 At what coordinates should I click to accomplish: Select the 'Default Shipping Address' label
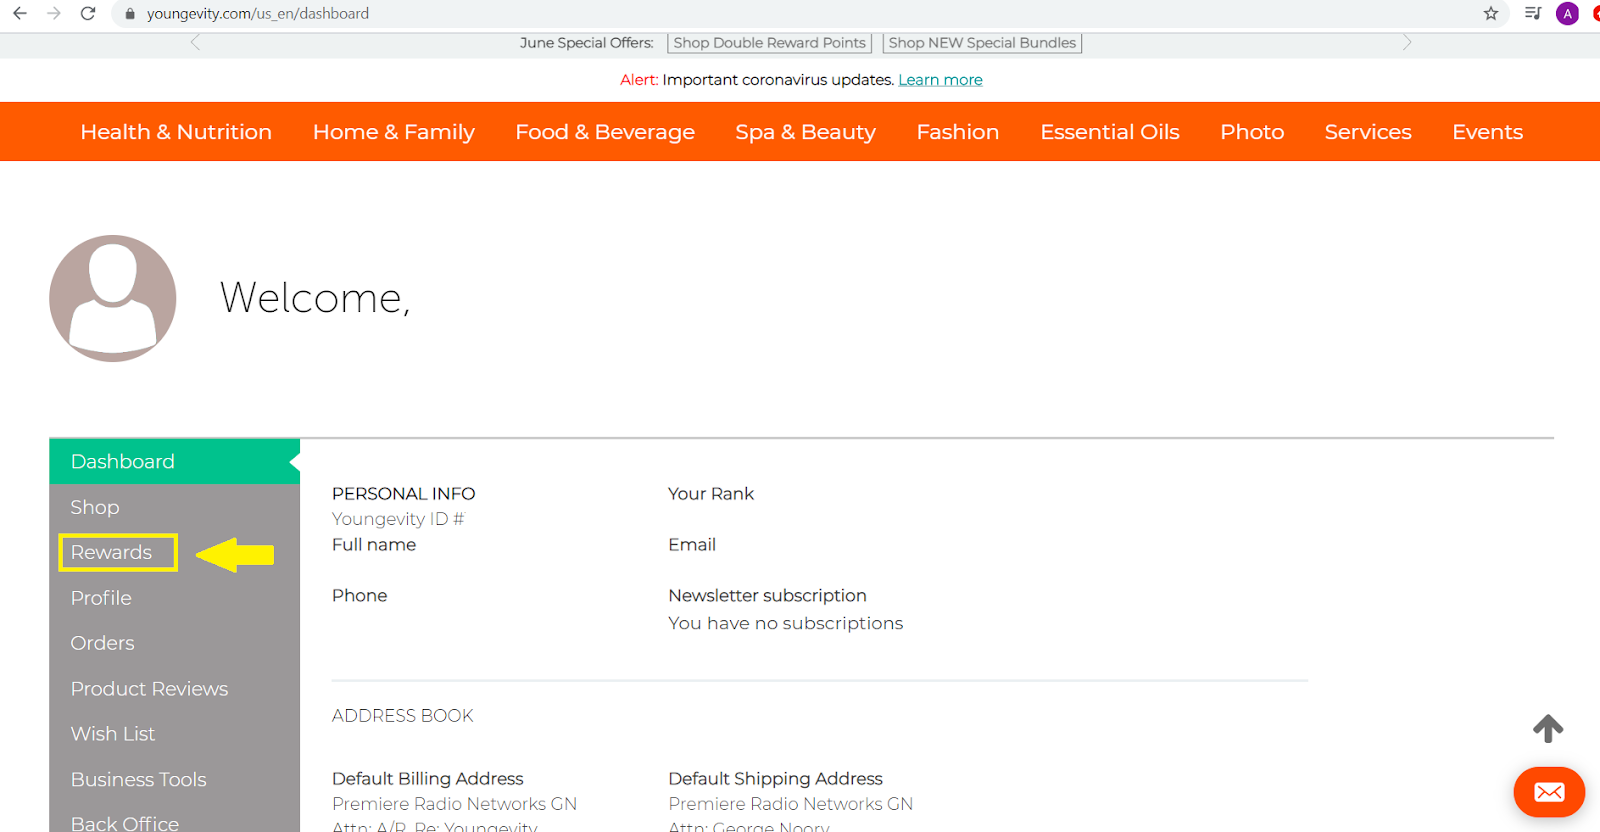775,779
